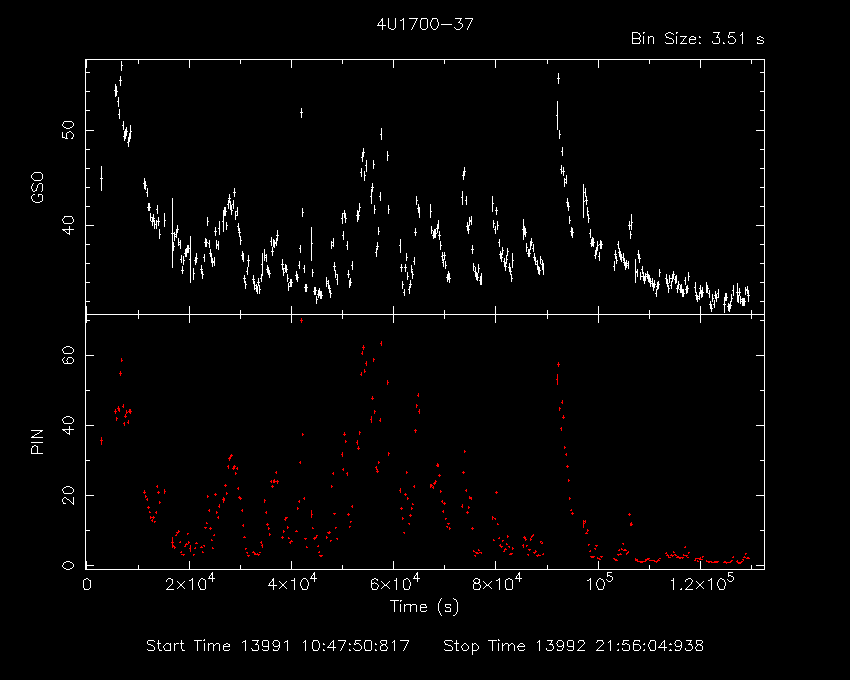The image size is (850, 680).
Task: Click the x-axis tick label 8×10^4
Action: pyautogui.click(x=497, y=582)
